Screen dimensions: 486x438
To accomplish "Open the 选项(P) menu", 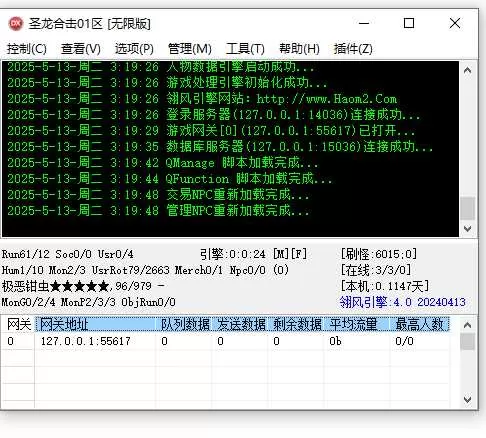I will [134, 49].
